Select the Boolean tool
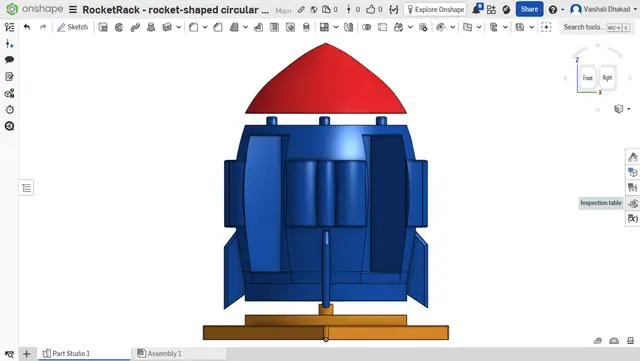 click(x=367, y=27)
